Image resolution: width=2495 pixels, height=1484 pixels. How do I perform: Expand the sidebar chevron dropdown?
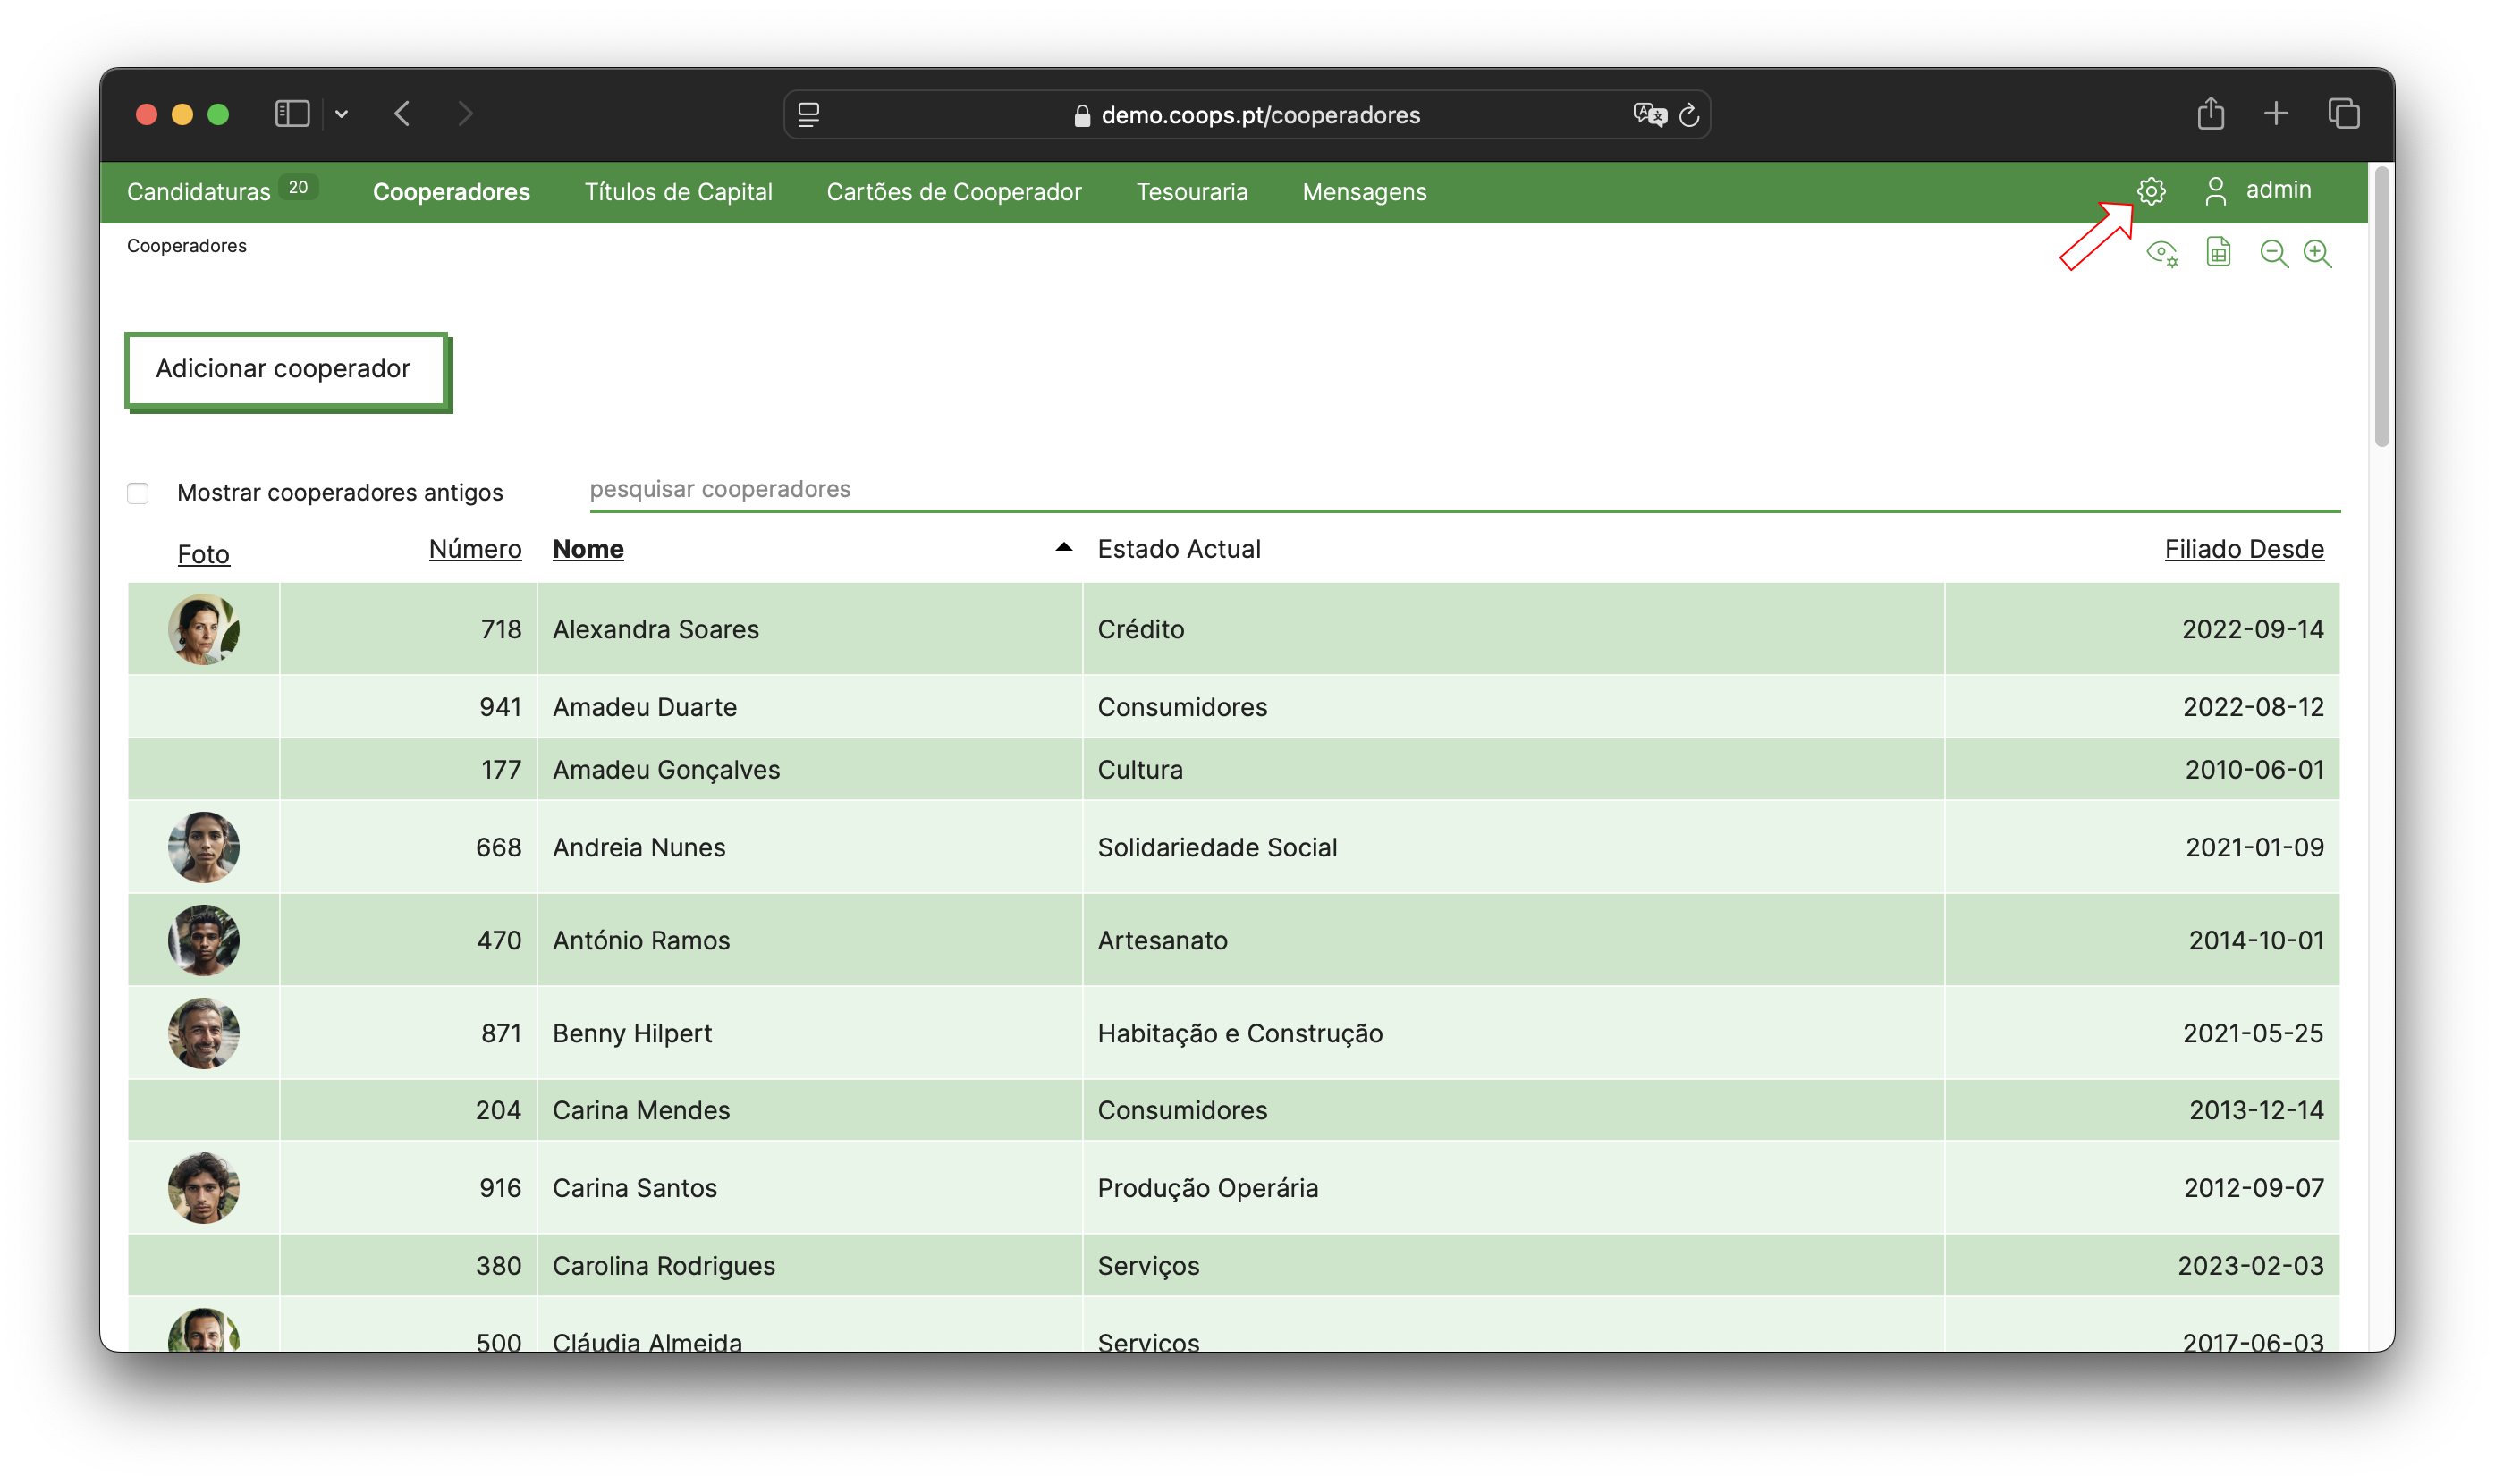[342, 114]
